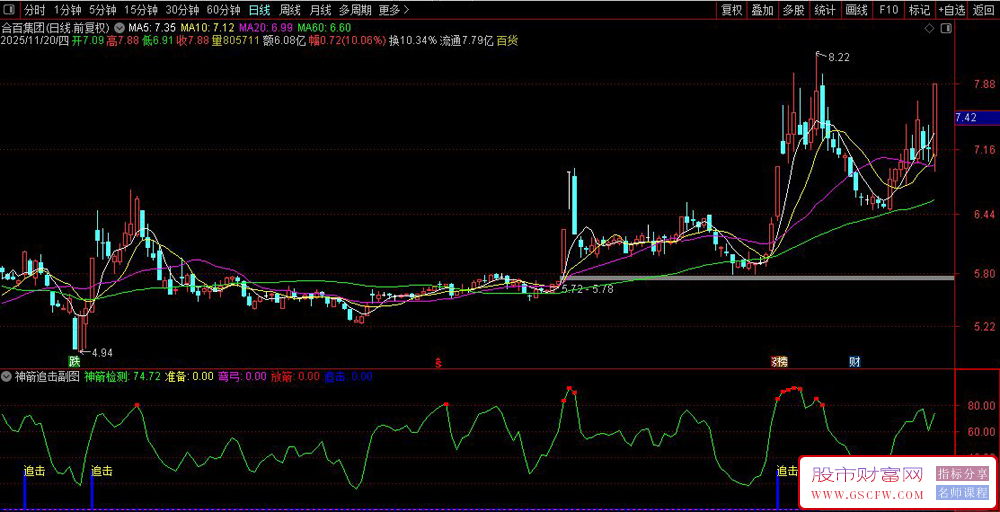Image resolution: width=1000 pixels, height=512 pixels.
Task: Switch to the 周线 weekly period tab
Action: click(290, 10)
